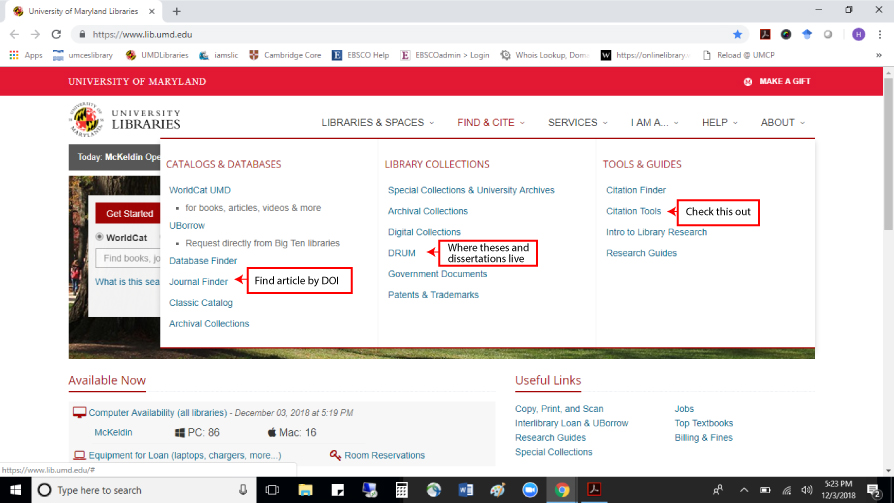Open Database Finder
The height and width of the screenshot is (503, 894).
click(203, 261)
